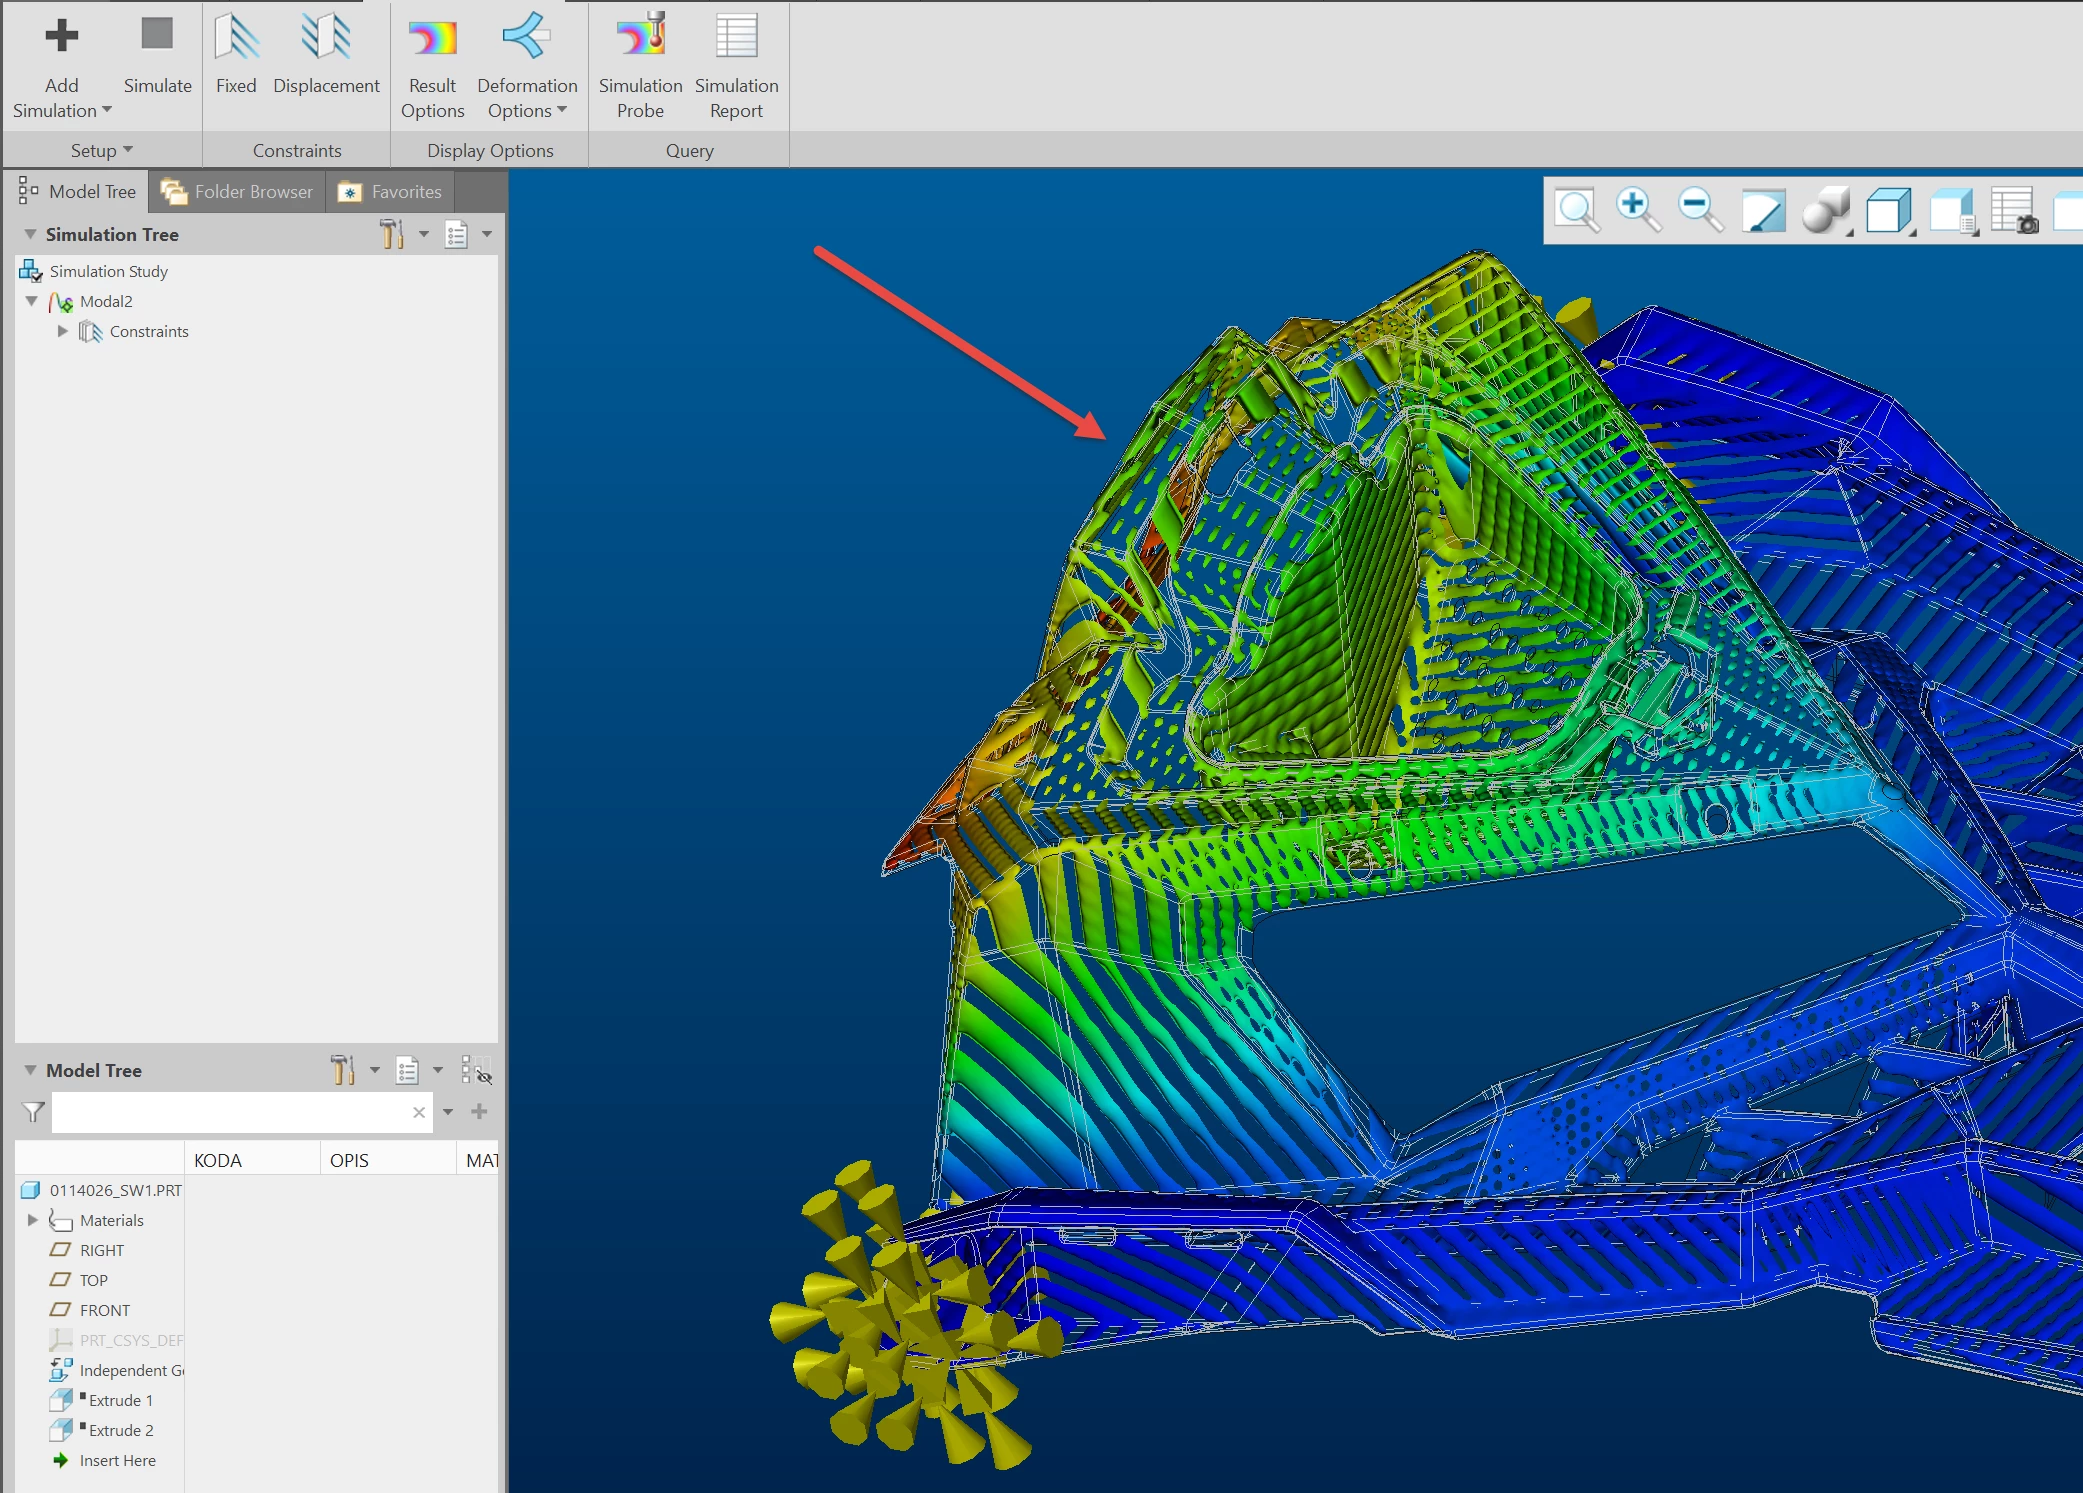Click the Simulate stop-square icon

tap(157, 35)
